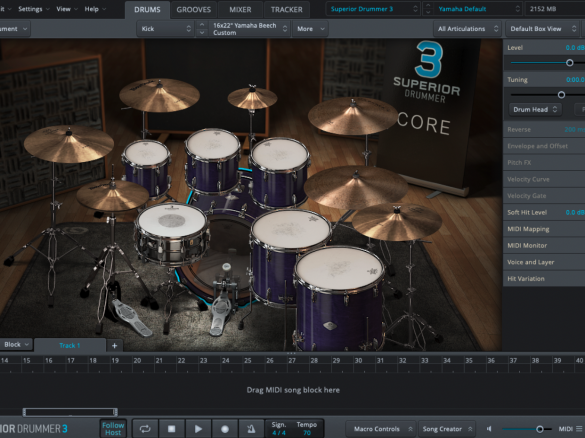Open the Settings menu
Viewport: 585px width, 438px height.
click(34, 9)
